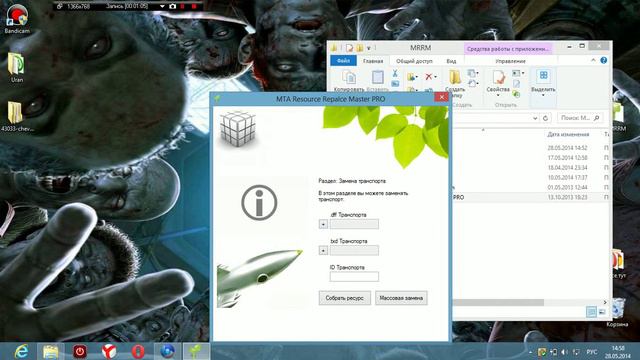Select the row dated 28.05.2014 14:52
Viewport: 640px width, 360px height.
[x=531, y=148]
